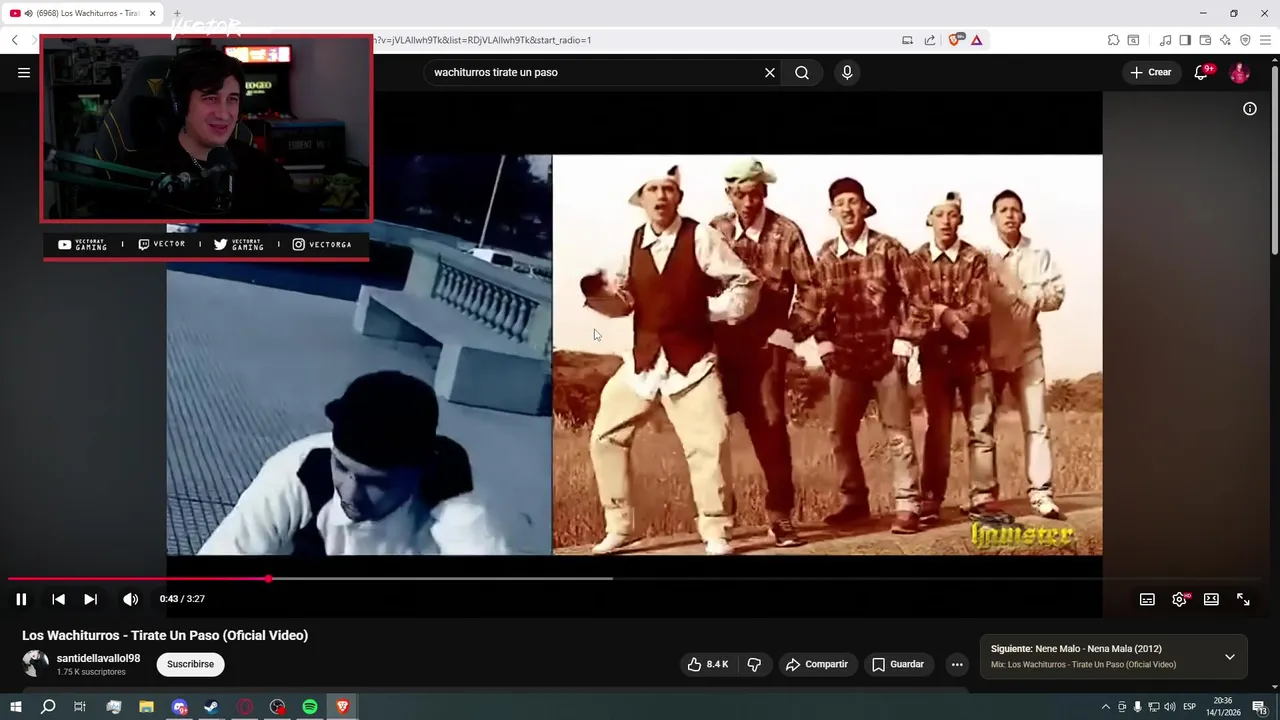Open the Windows Start menu
The image size is (1280, 720).
click(x=15, y=707)
